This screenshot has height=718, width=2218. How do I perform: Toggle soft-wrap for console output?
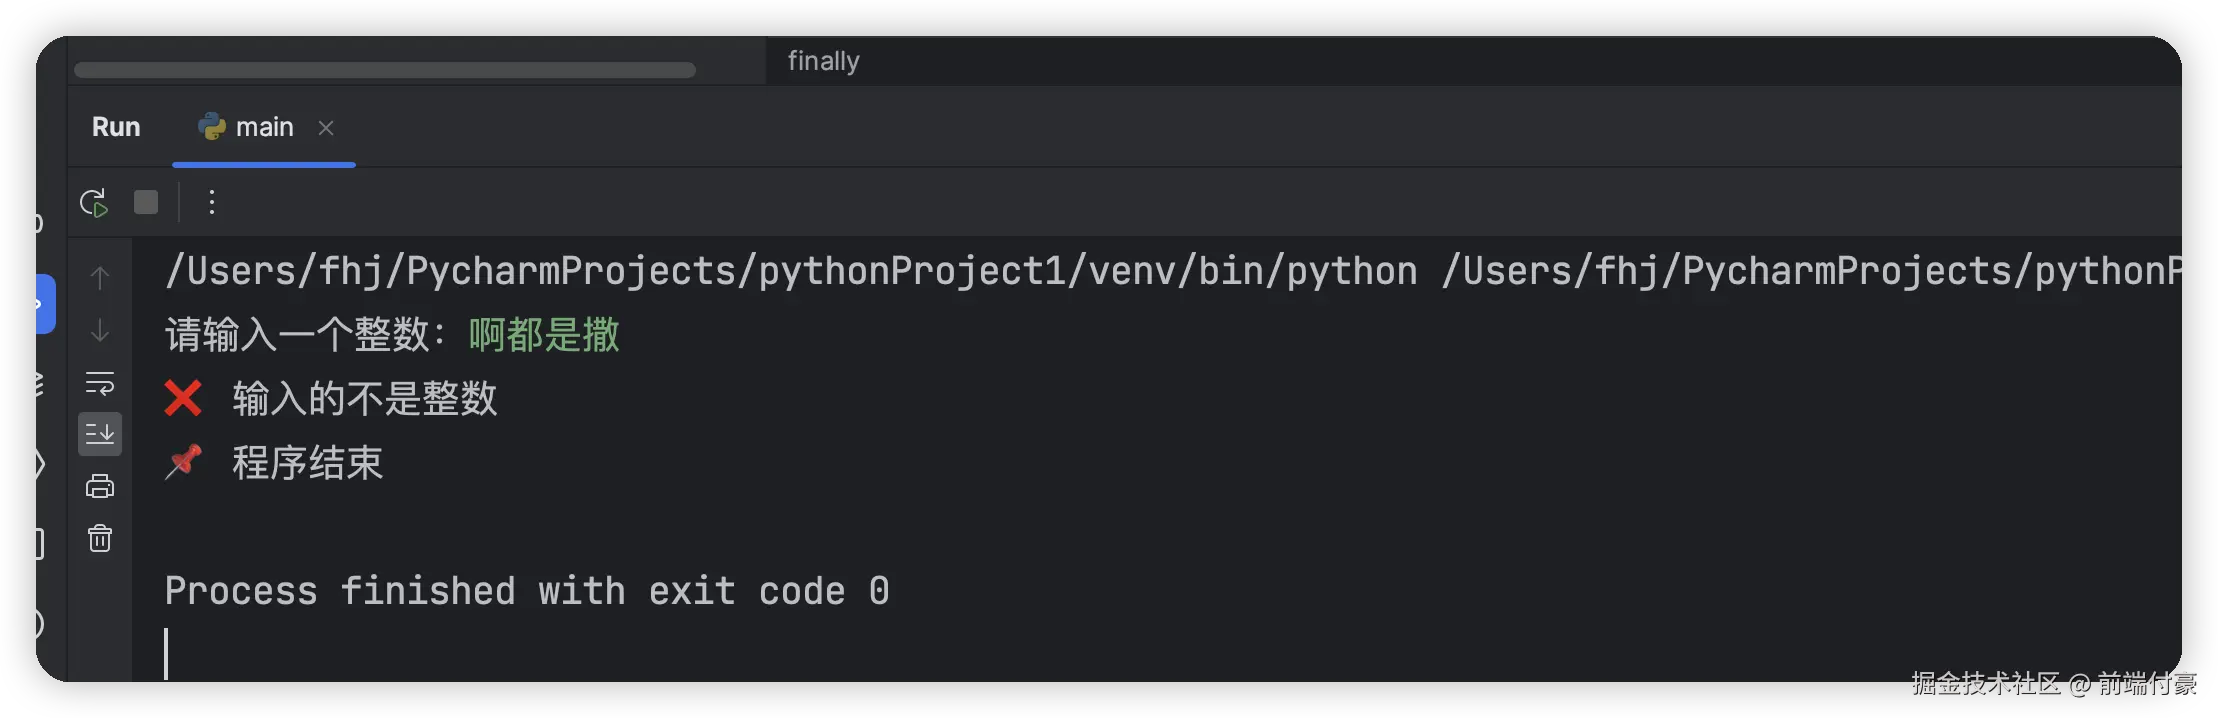click(x=100, y=383)
